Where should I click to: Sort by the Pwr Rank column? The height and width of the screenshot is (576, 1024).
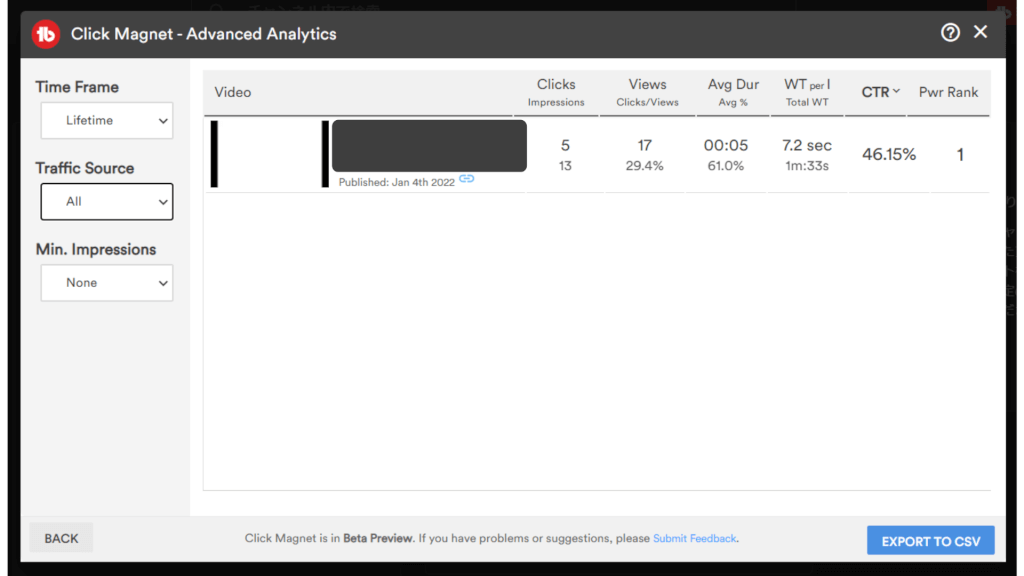tap(948, 92)
